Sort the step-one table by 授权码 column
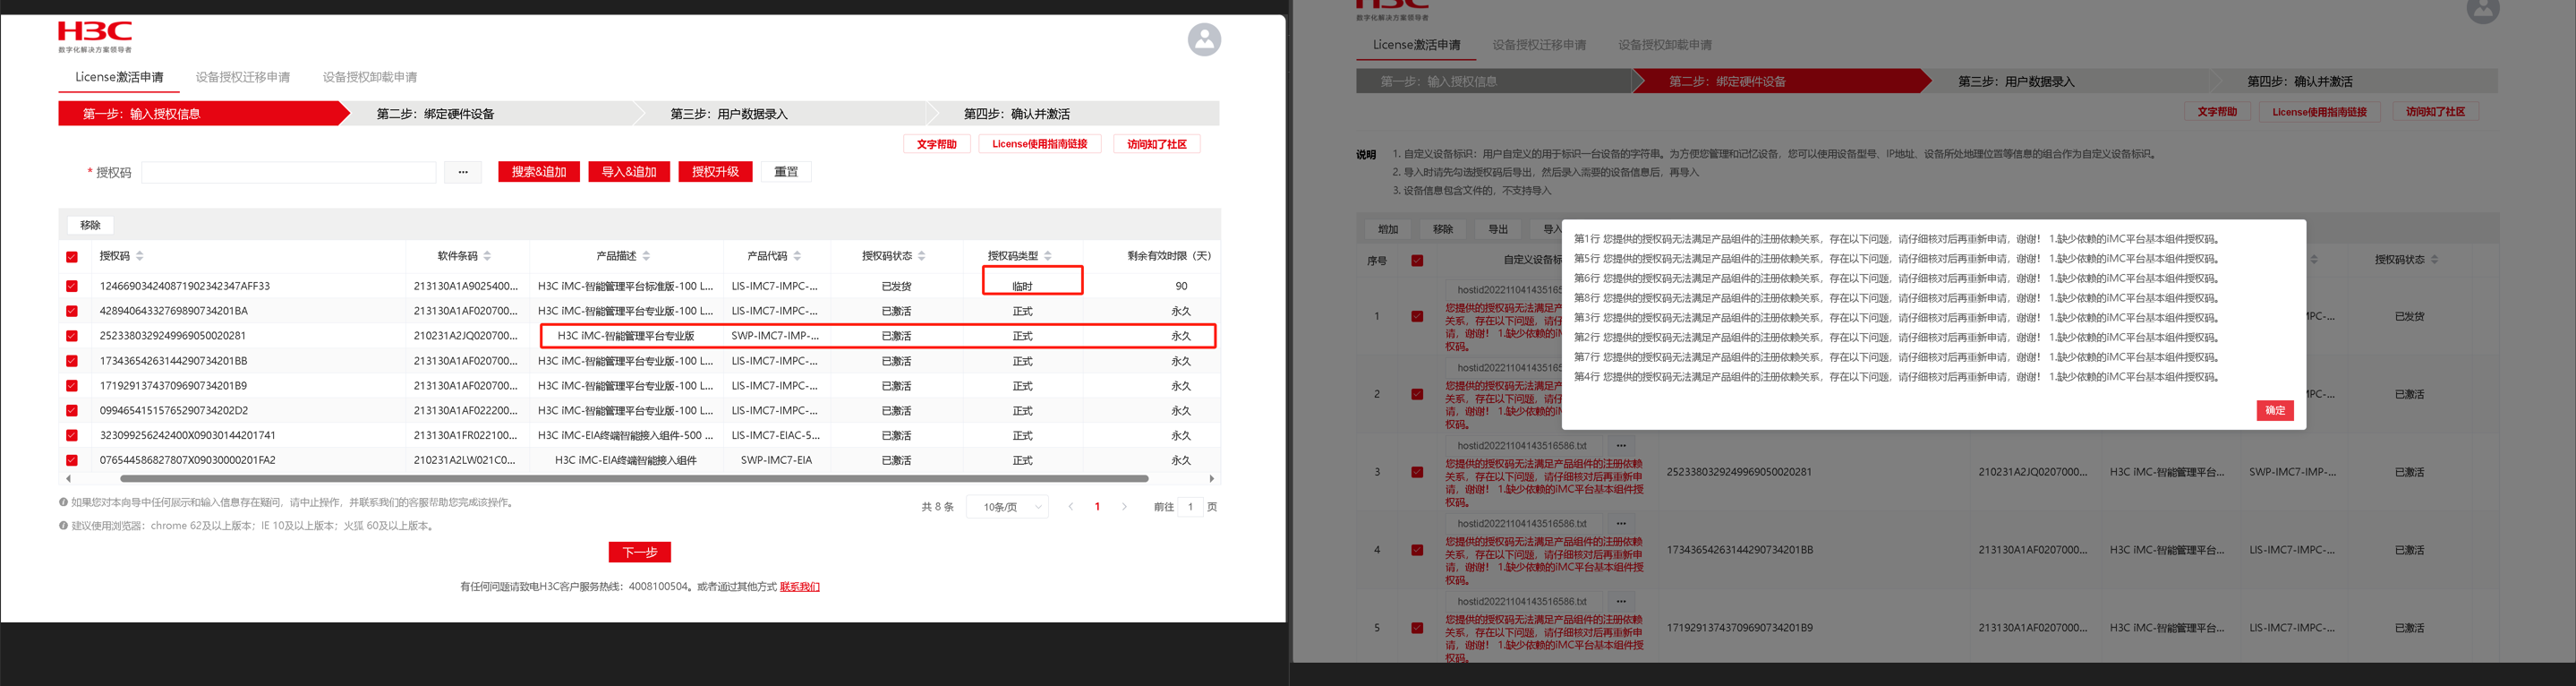 pyautogui.click(x=140, y=256)
